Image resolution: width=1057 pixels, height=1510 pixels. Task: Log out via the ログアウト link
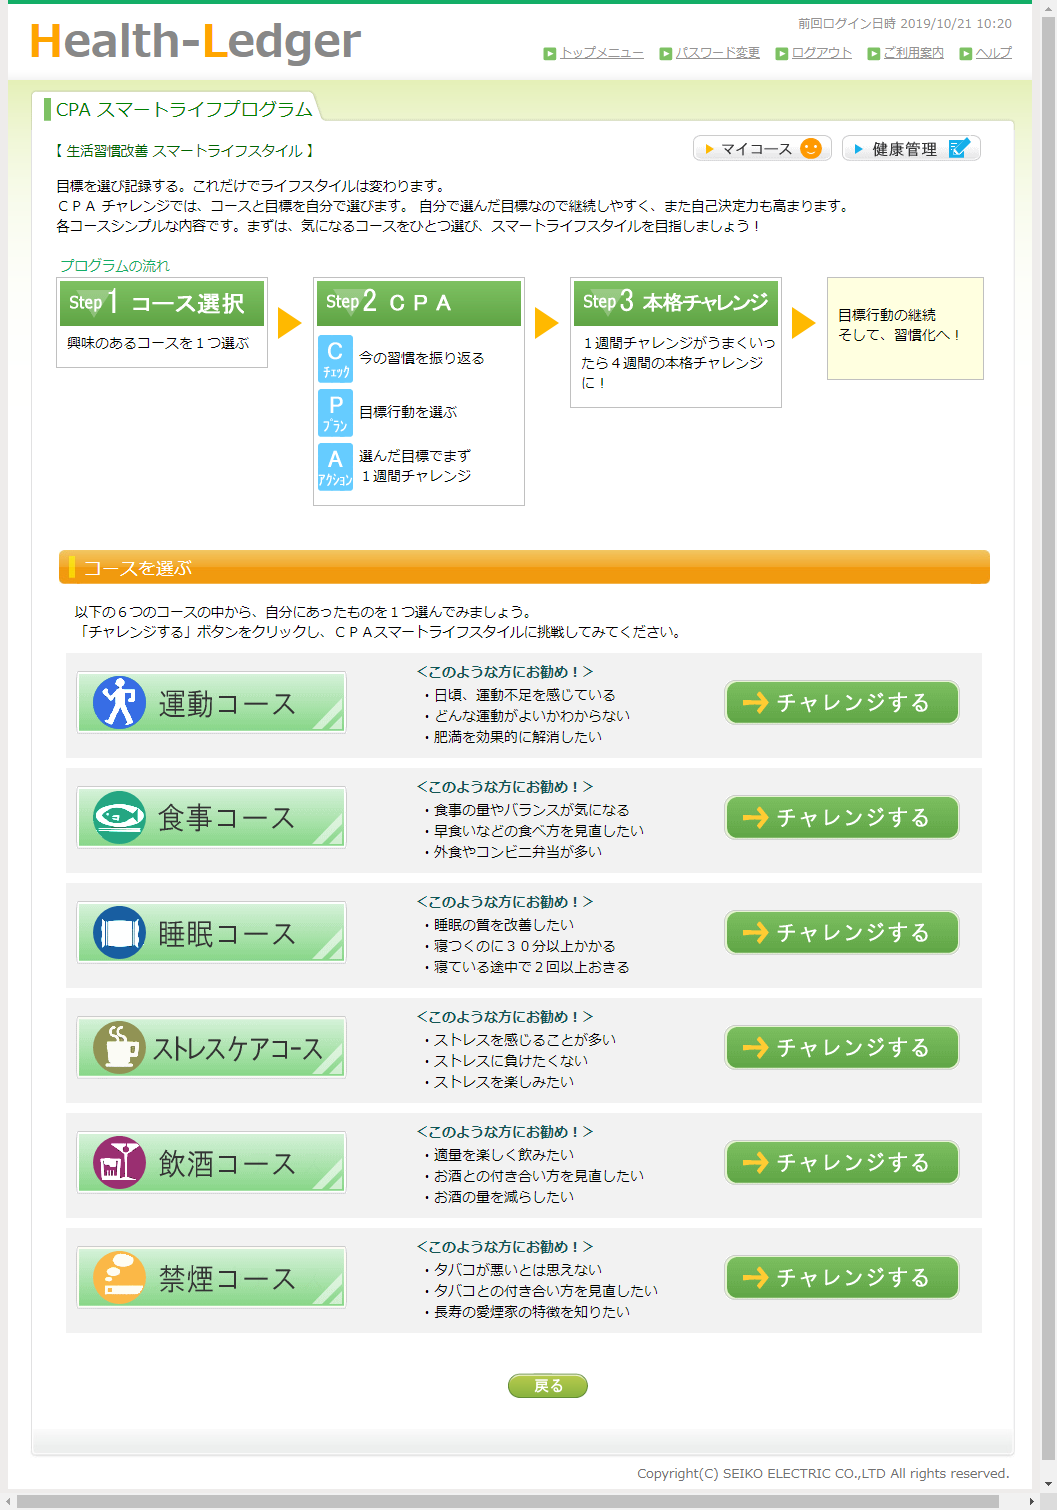[x=821, y=53]
